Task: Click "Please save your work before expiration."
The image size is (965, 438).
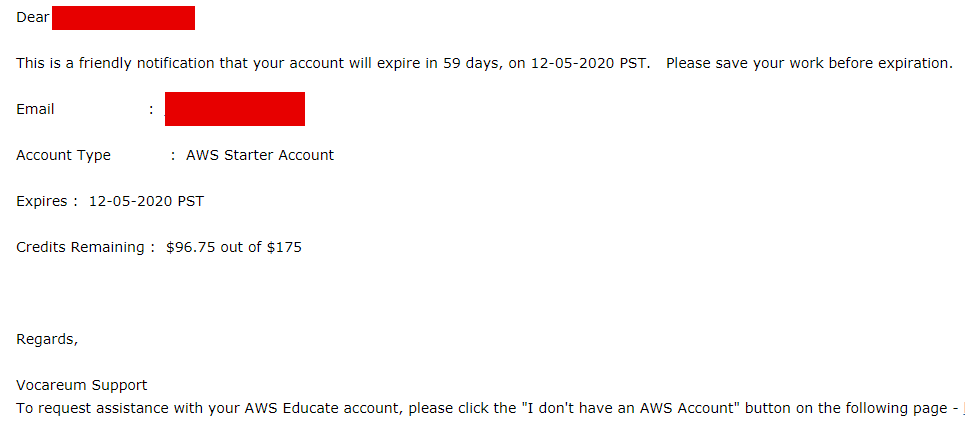Action: point(809,64)
